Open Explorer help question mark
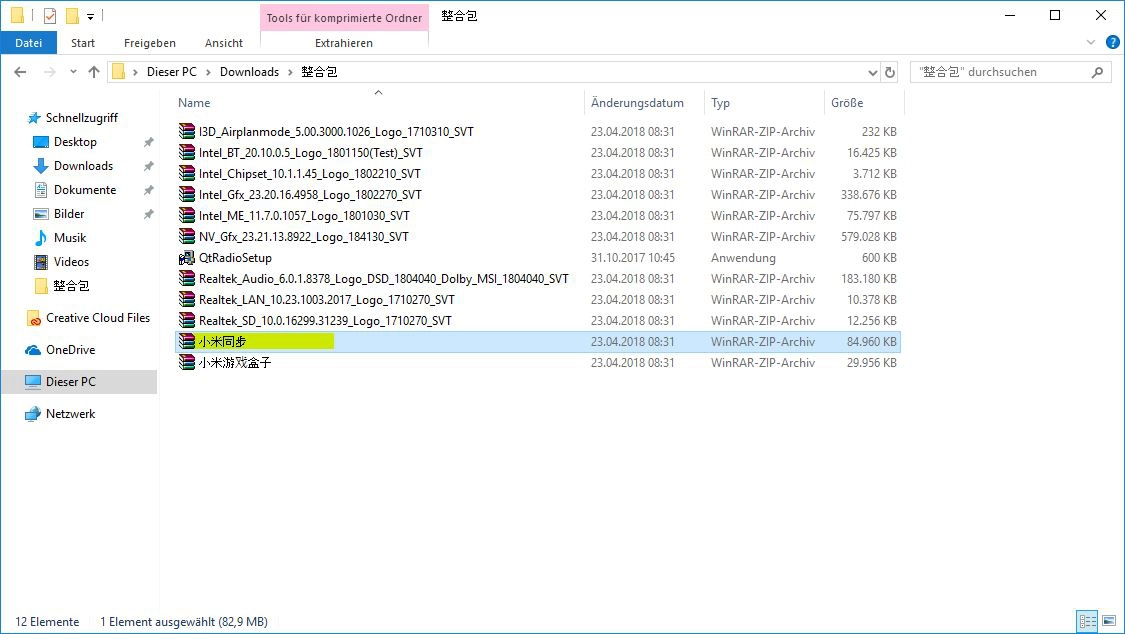 click(x=1113, y=42)
